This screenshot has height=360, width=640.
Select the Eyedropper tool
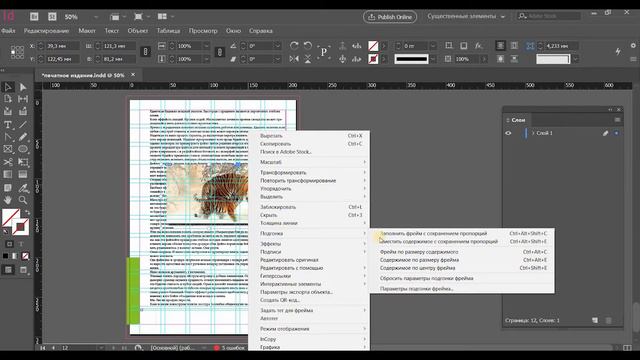pos(23,188)
